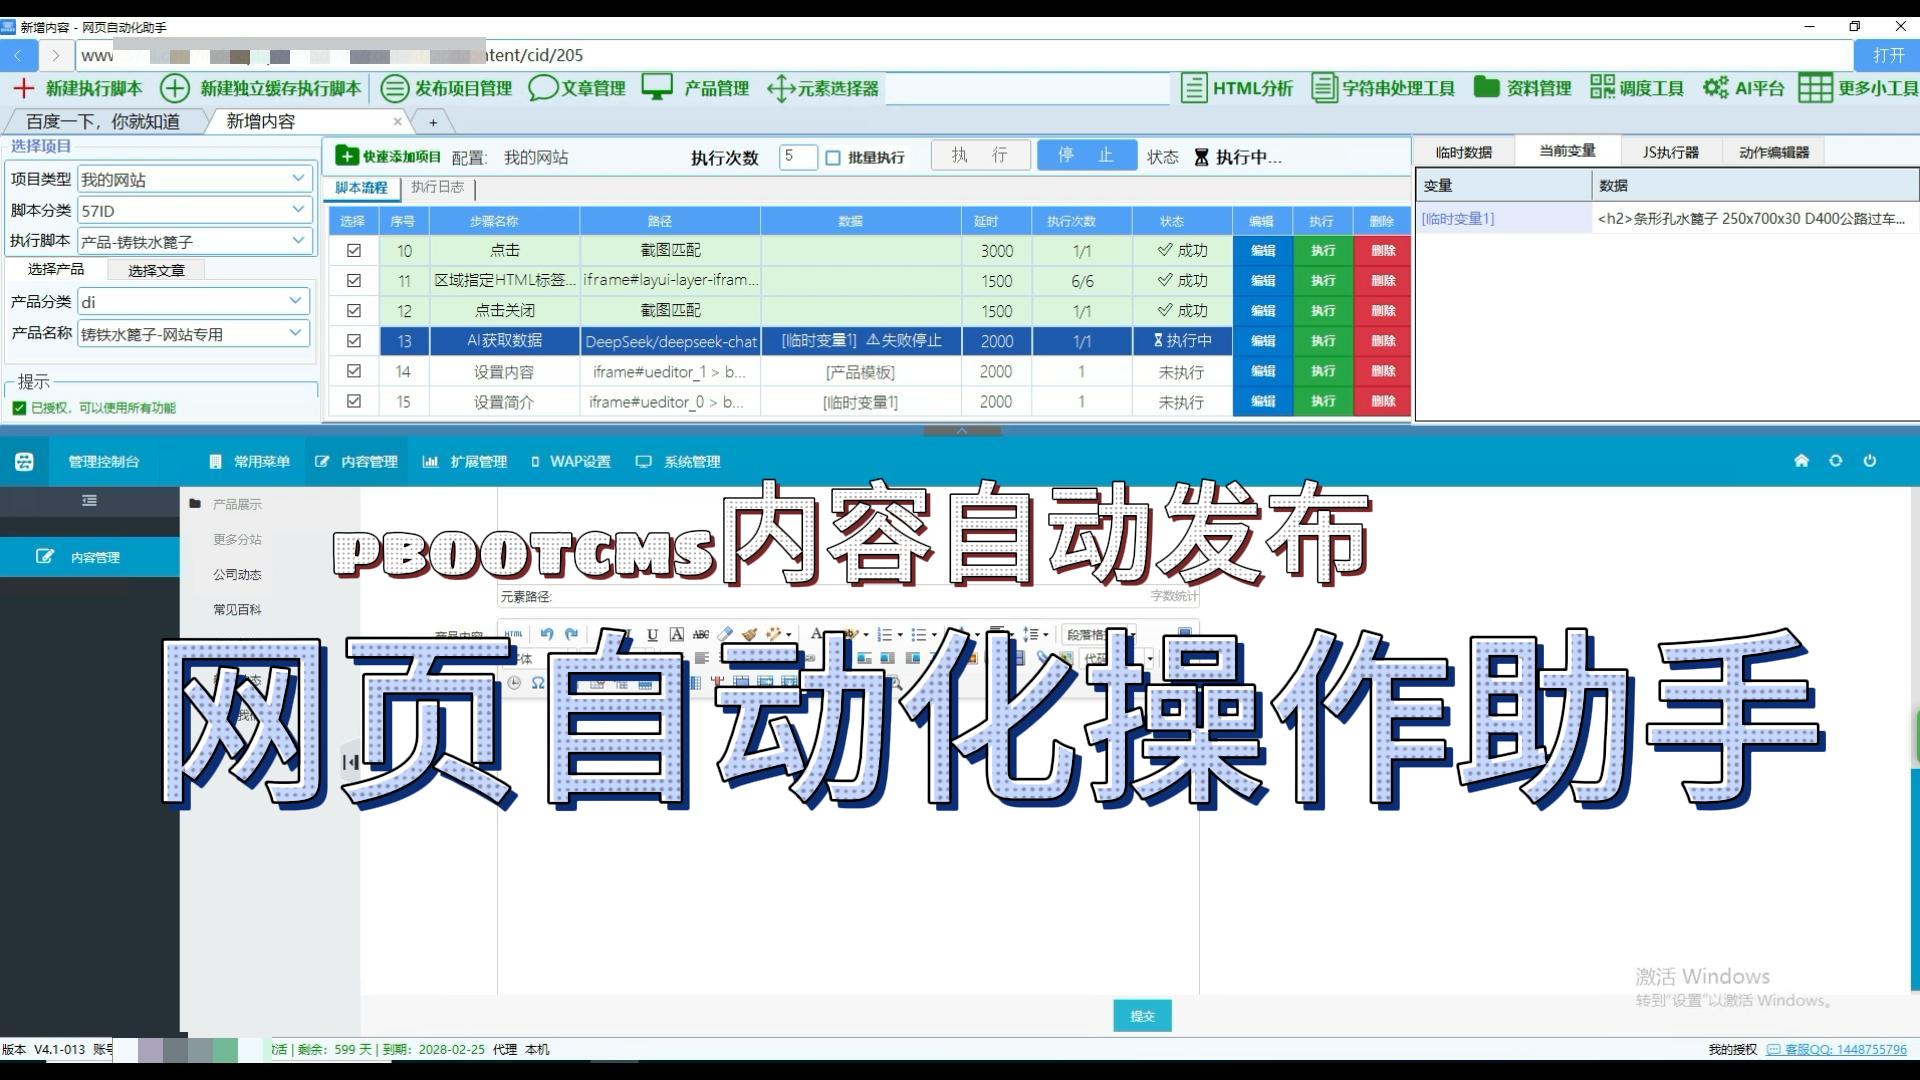This screenshot has height=1080, width=1920.
Task: Switch to the 执行日志 tab
Action: pos(438,187)
